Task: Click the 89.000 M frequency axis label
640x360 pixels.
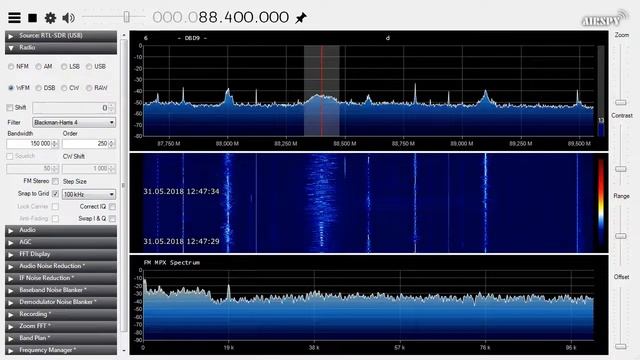Action: pos(462,144)
